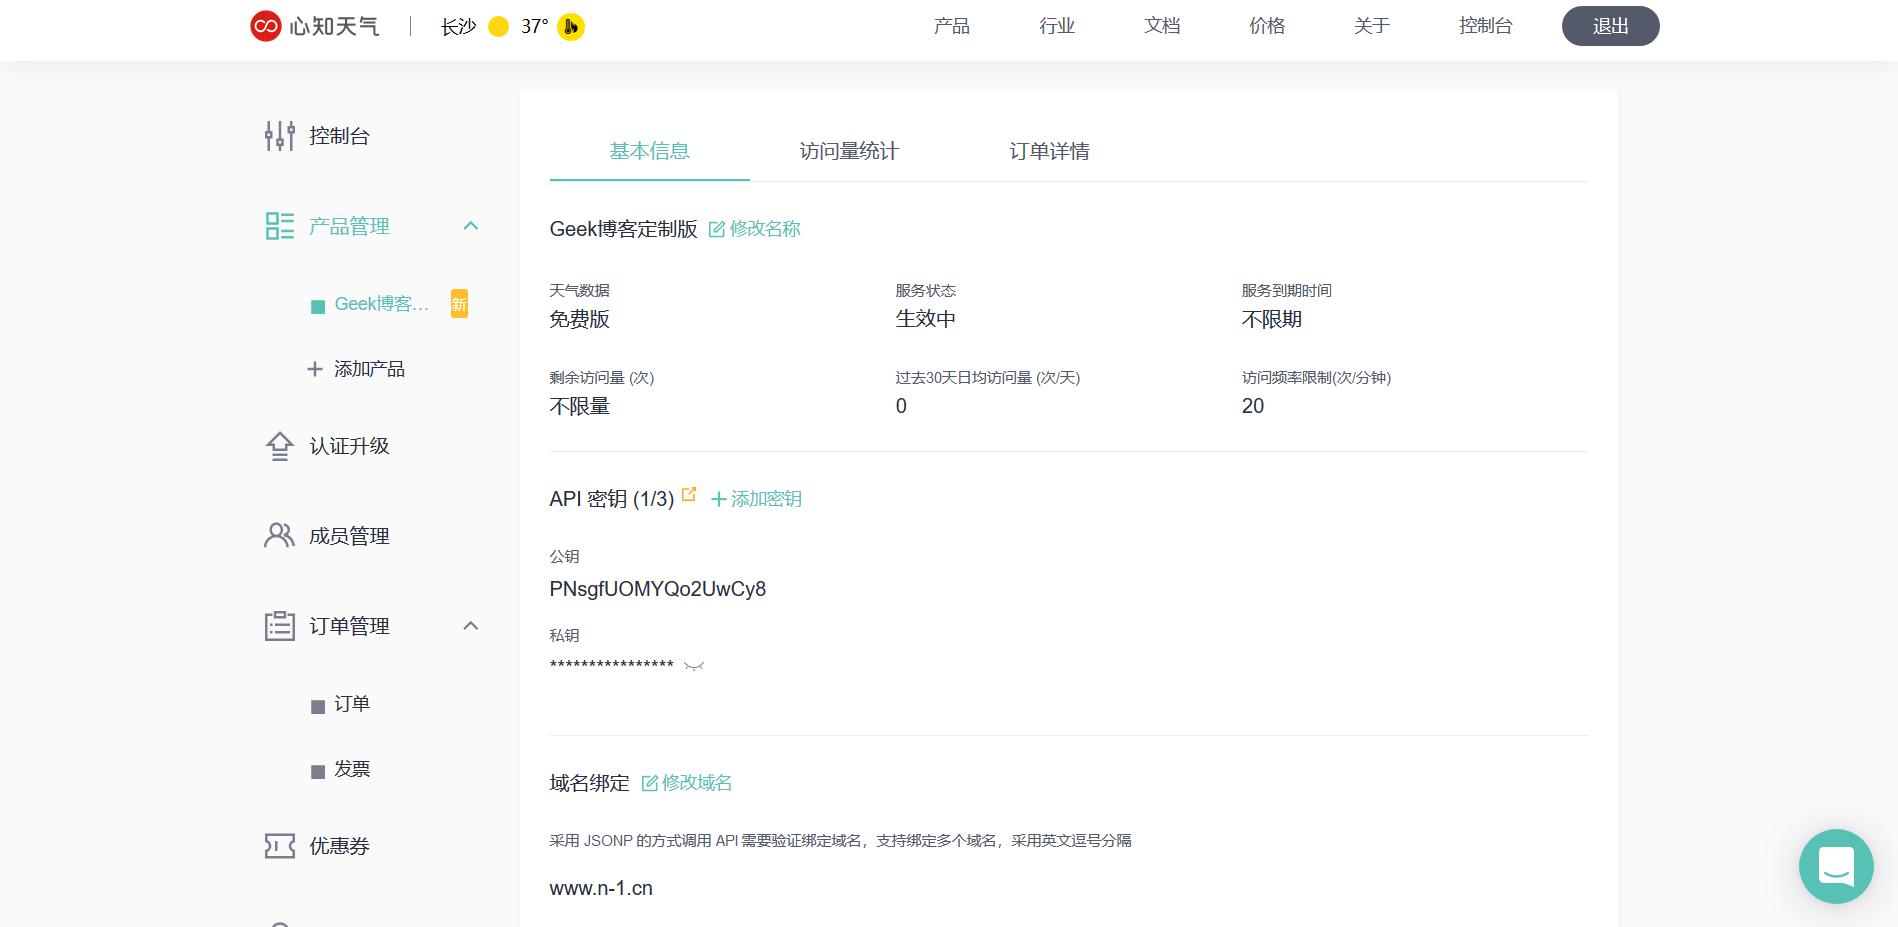Click the 优惠券 coupon ticket icon
The width and height of the screenshot is (1898, 927).
click(279, 846)
